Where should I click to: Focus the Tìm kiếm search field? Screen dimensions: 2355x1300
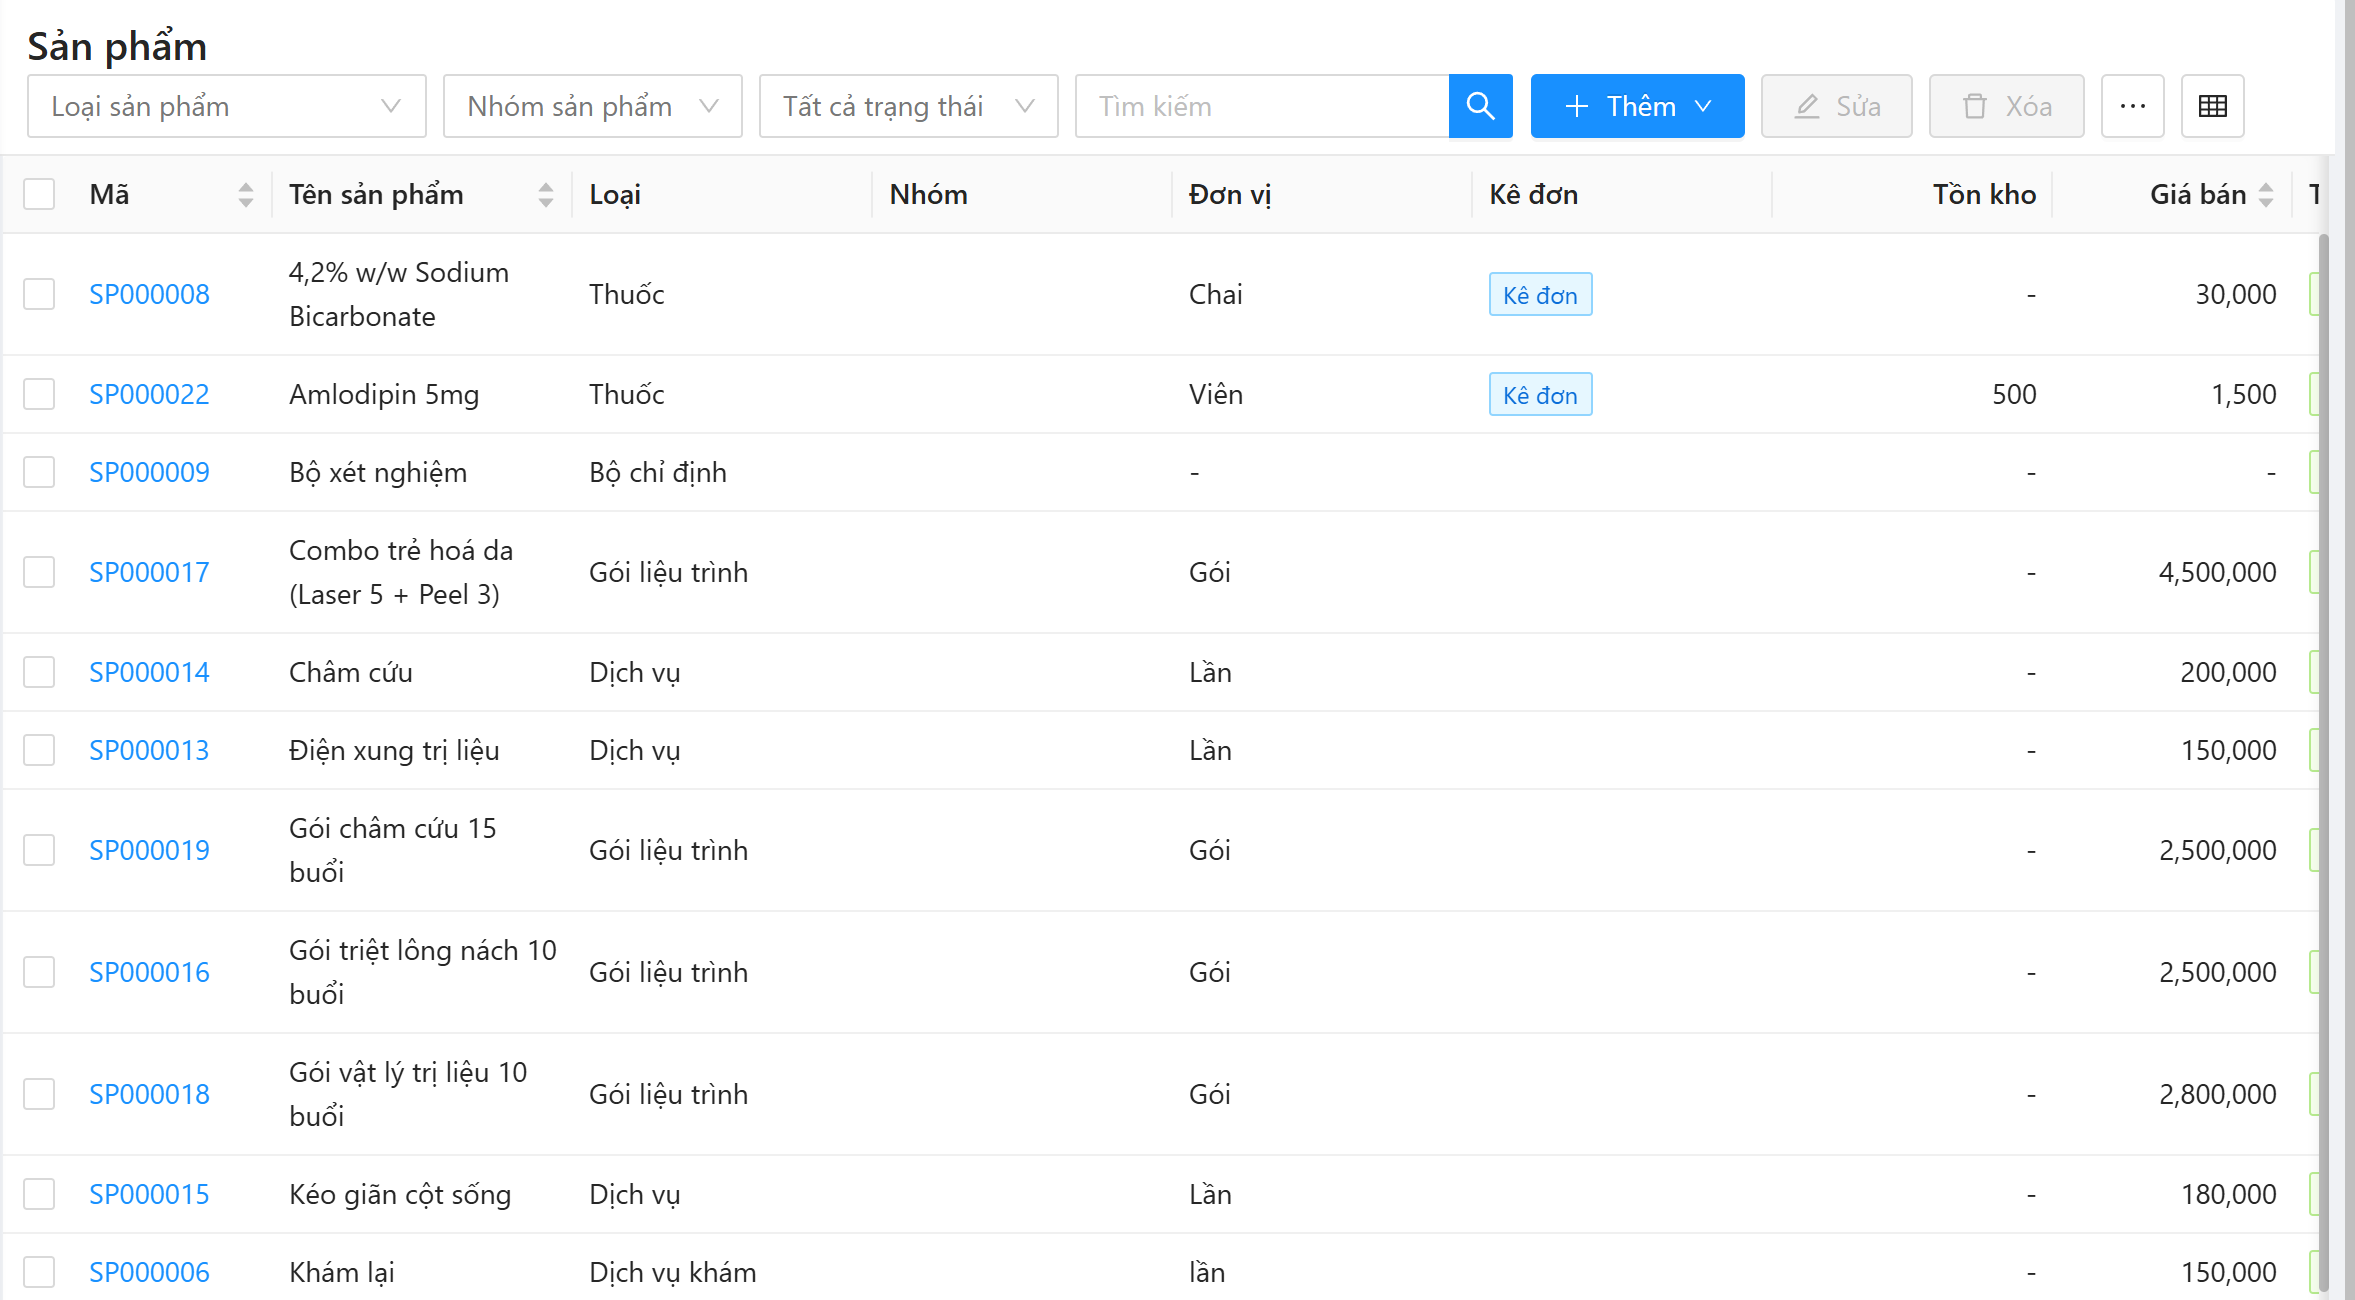(1262, 106)
